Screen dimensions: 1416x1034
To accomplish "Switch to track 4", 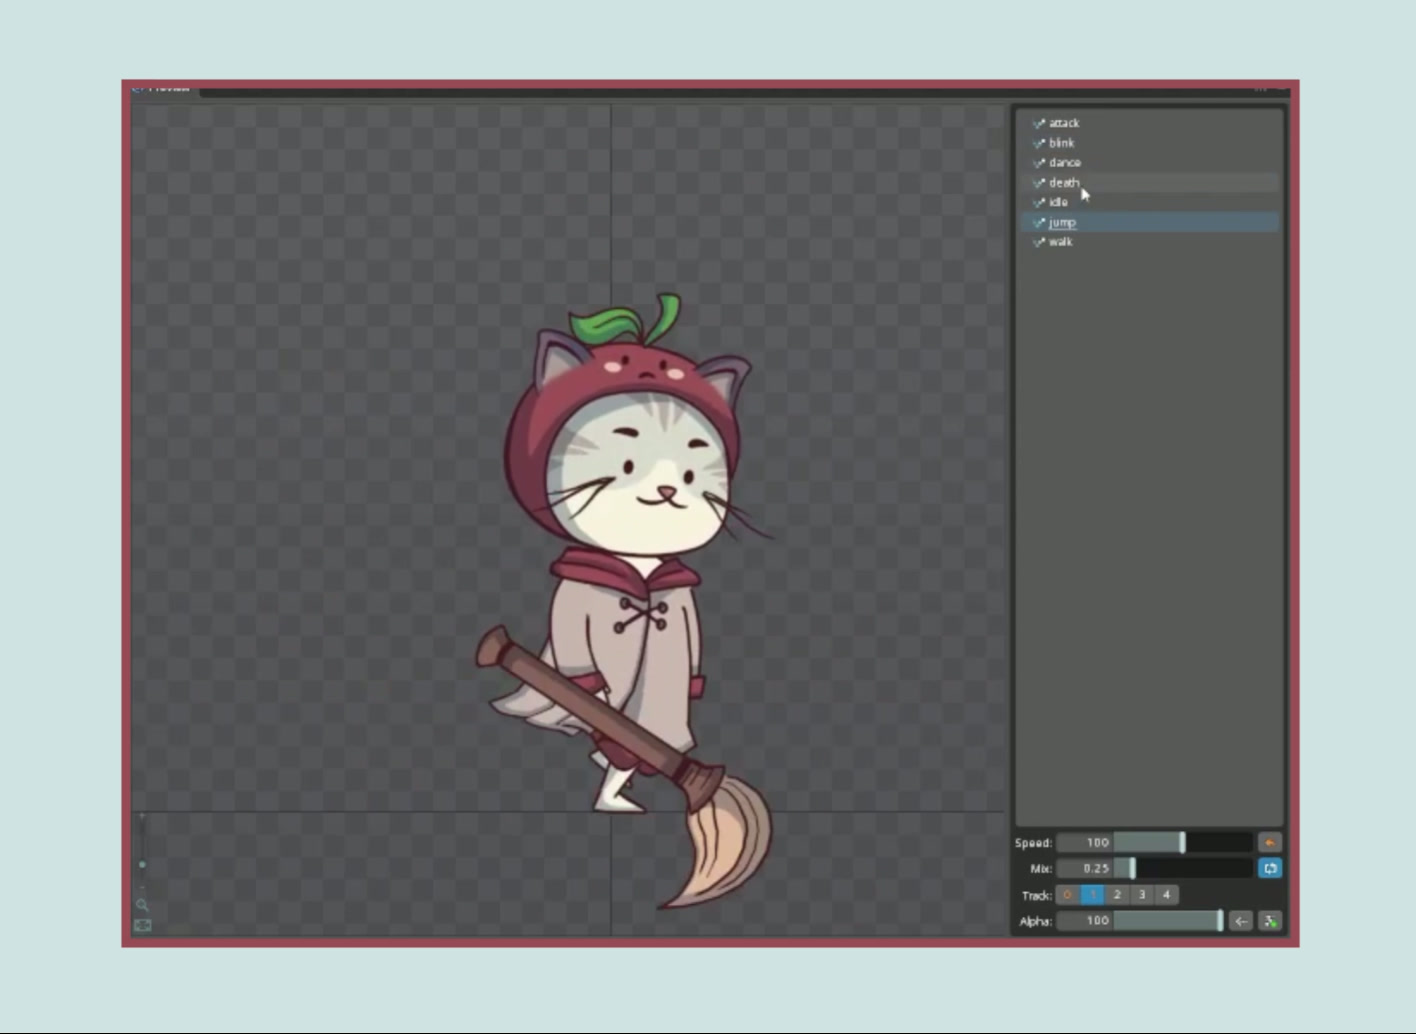I will (1166, 895).
